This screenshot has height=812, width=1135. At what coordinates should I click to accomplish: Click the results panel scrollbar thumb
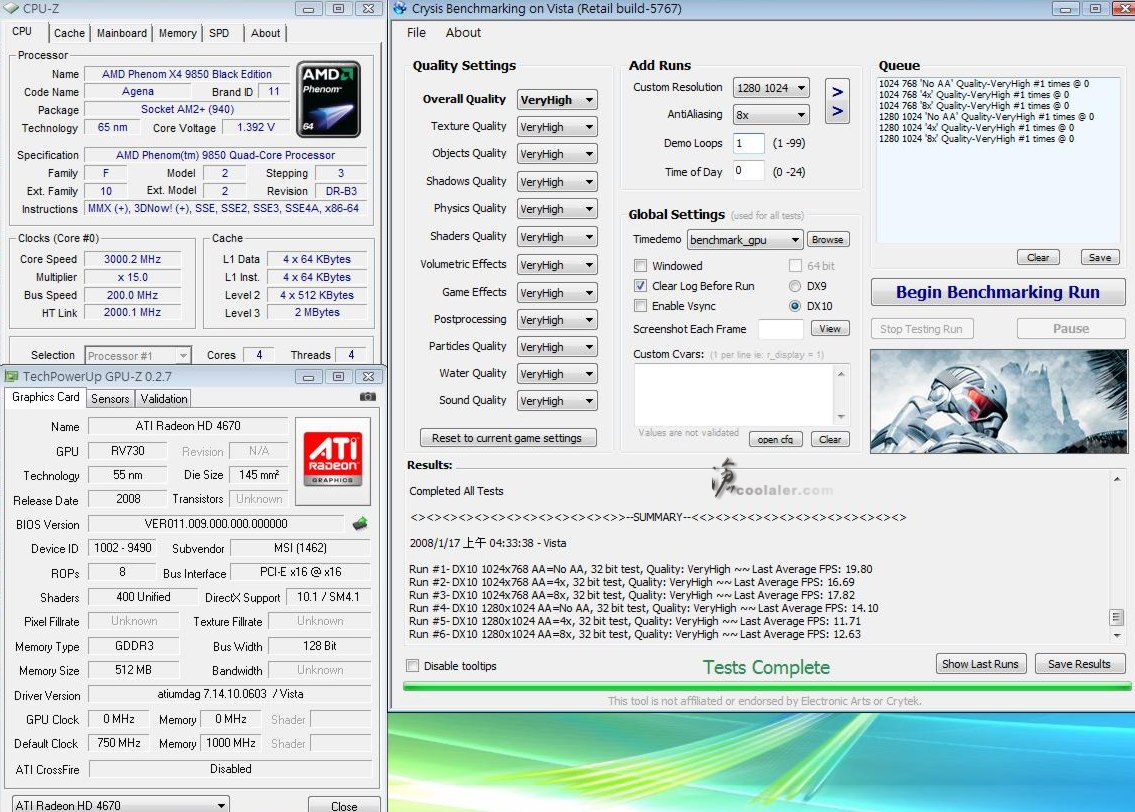[1116, 617]
